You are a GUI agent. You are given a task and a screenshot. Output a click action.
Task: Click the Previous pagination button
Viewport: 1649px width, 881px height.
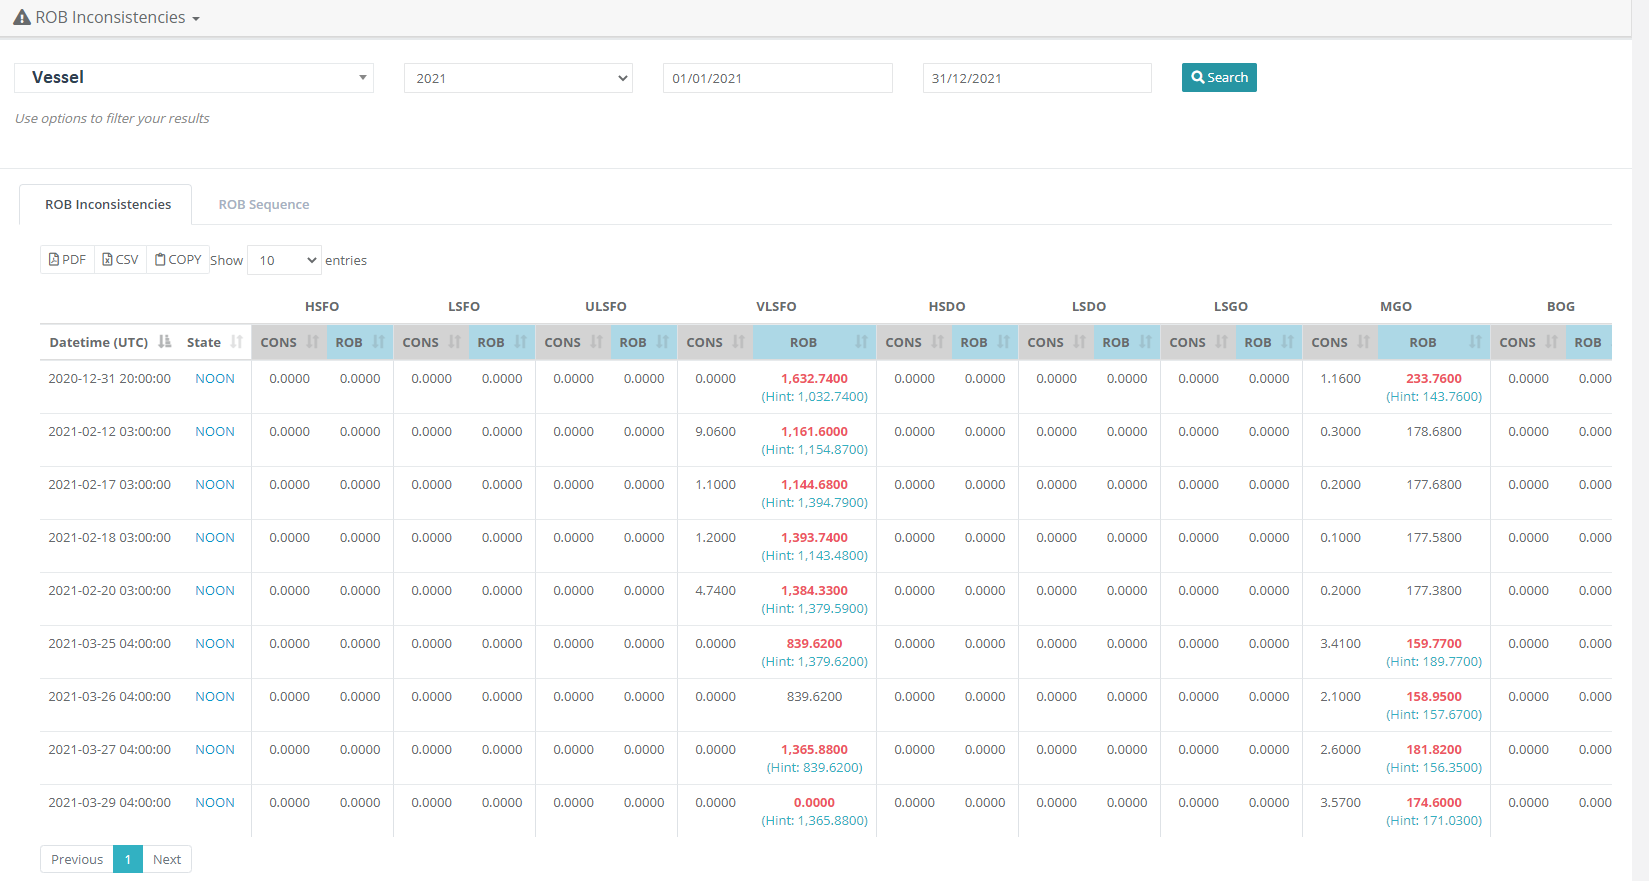pyautogui.click(x=77, y=859)
